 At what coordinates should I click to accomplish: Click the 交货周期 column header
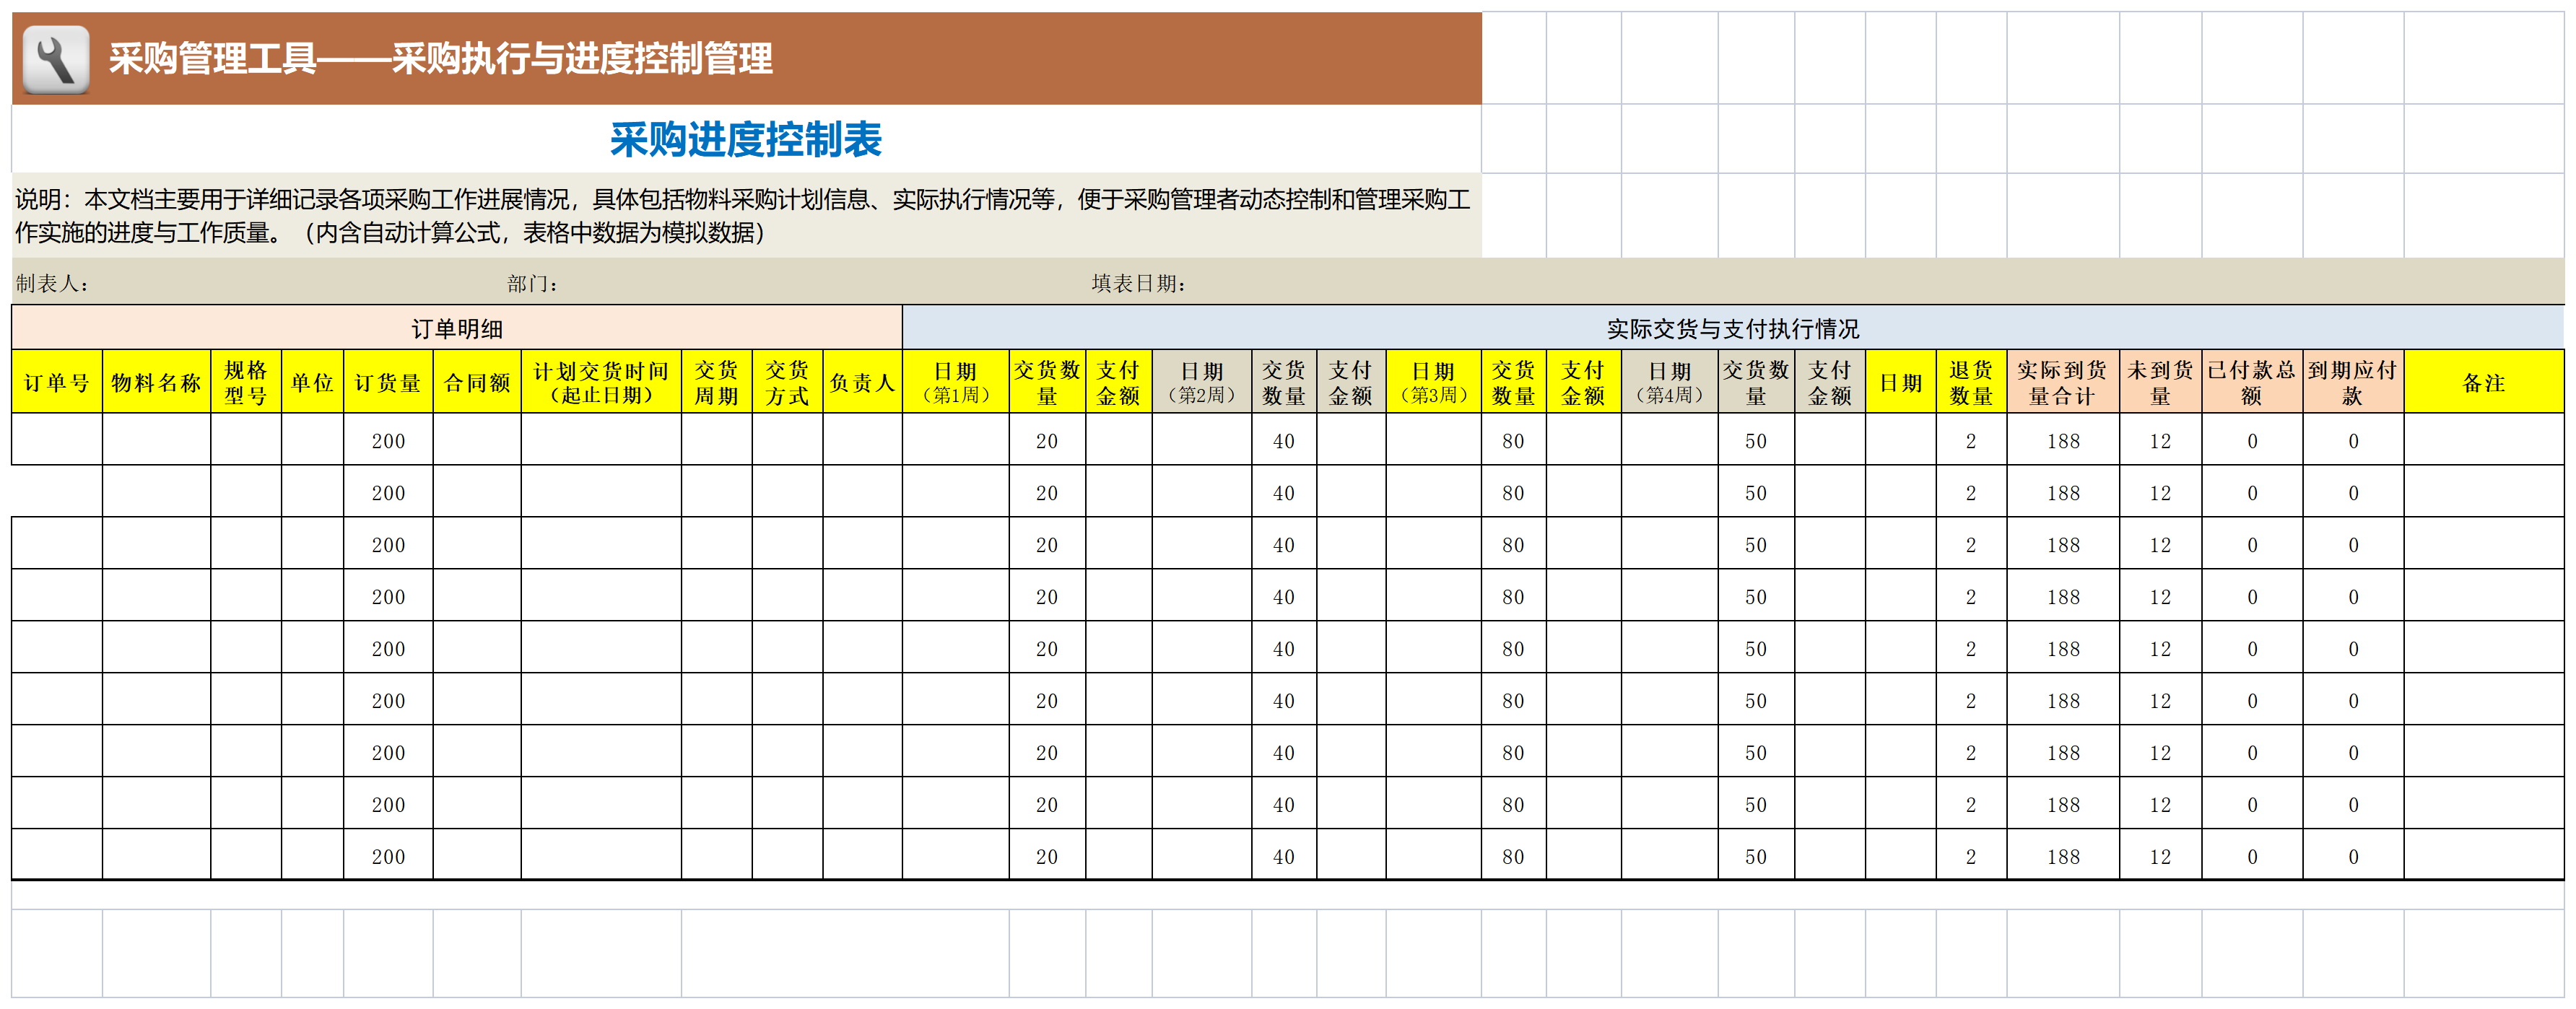[717, 382]
